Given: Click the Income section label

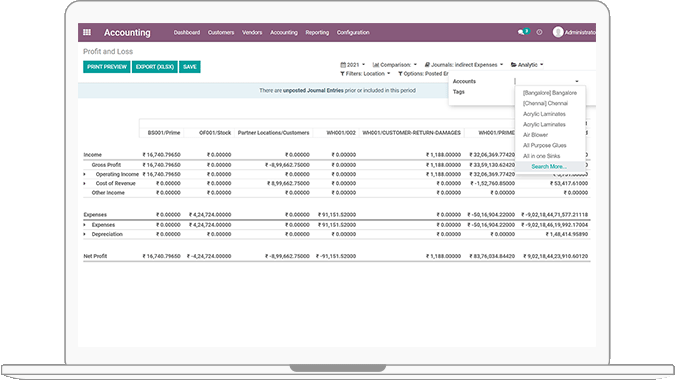Looking at the screenshot, I should click(93, 154).
